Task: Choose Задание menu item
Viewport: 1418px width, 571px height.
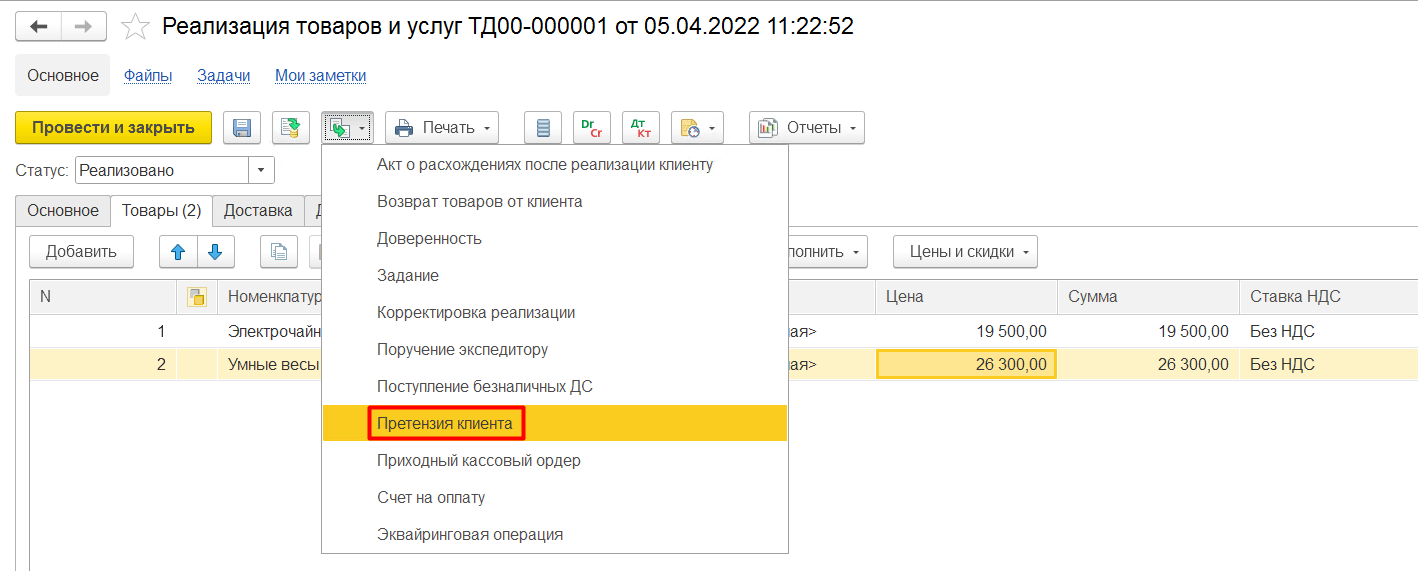Action: pyautogui.click(x=555, y=275)
